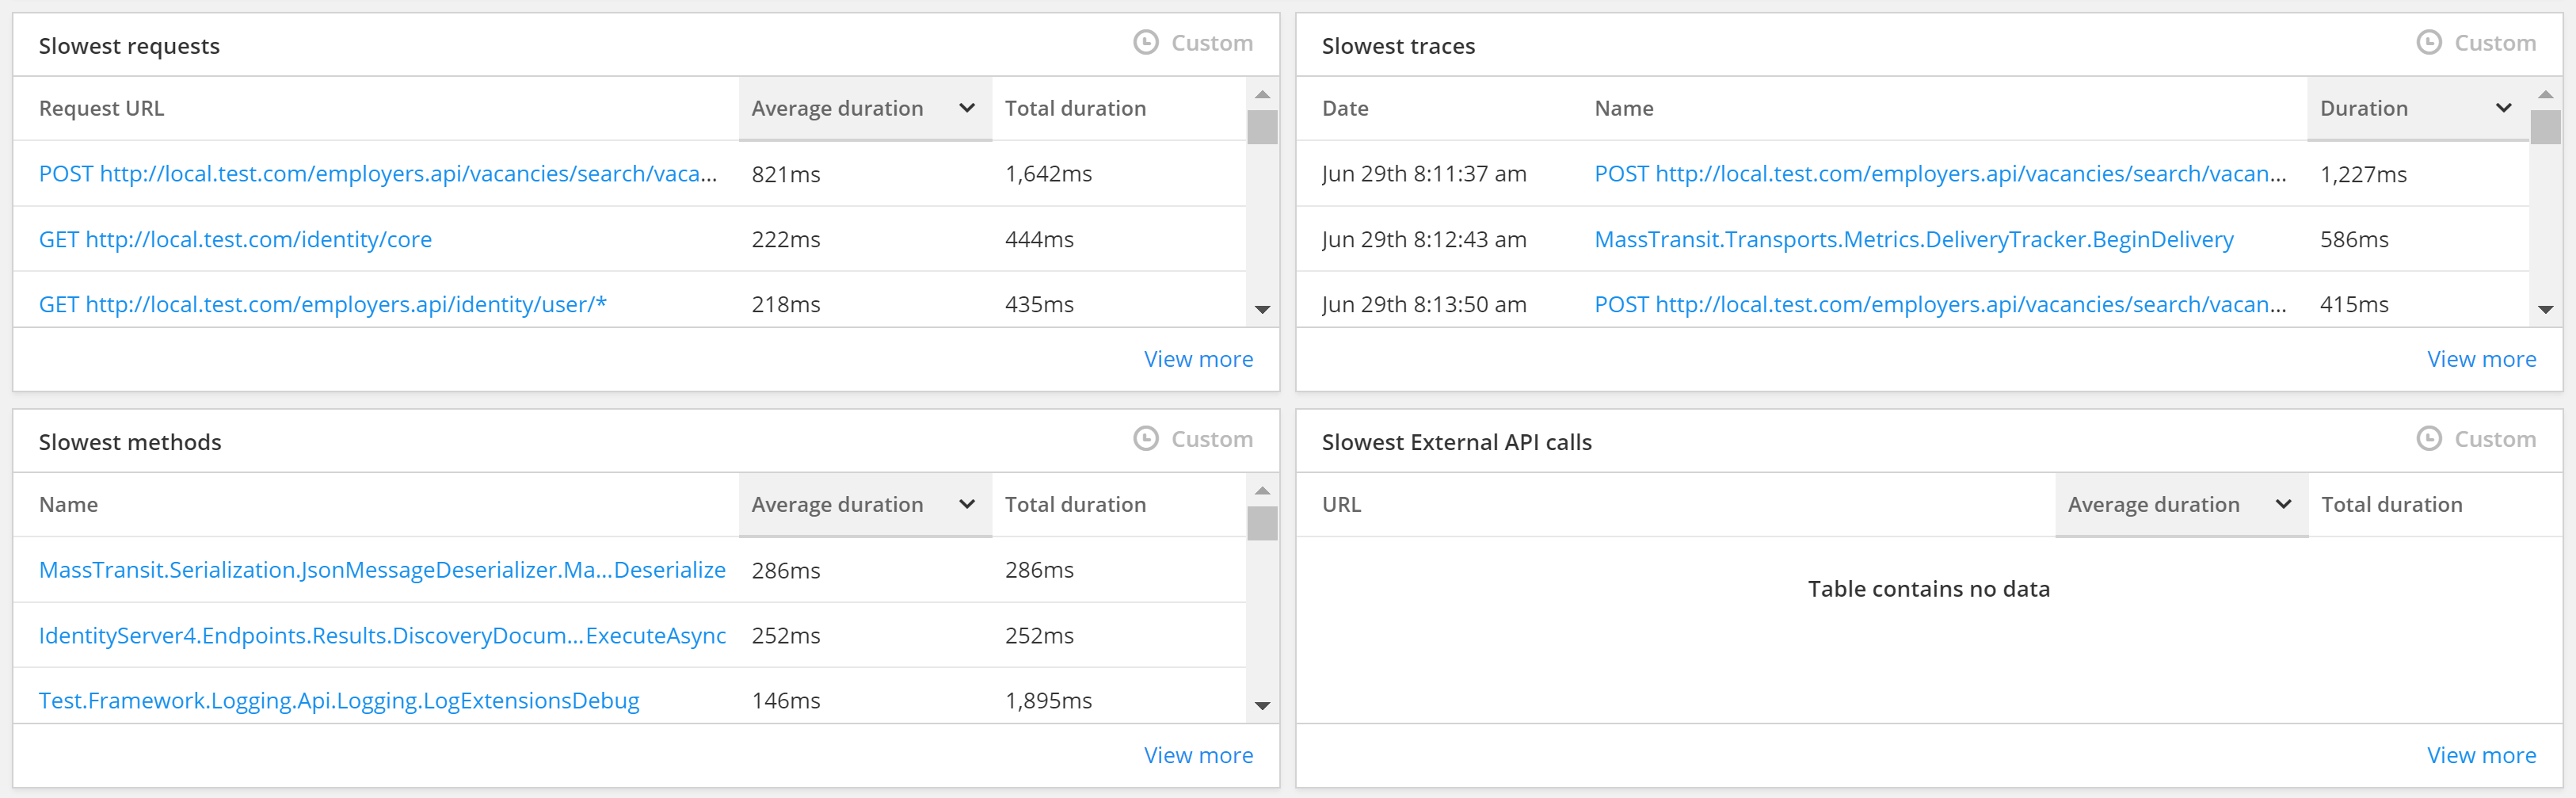Open GET identity/core request link
2576x798 pixels.
[235, 239]
